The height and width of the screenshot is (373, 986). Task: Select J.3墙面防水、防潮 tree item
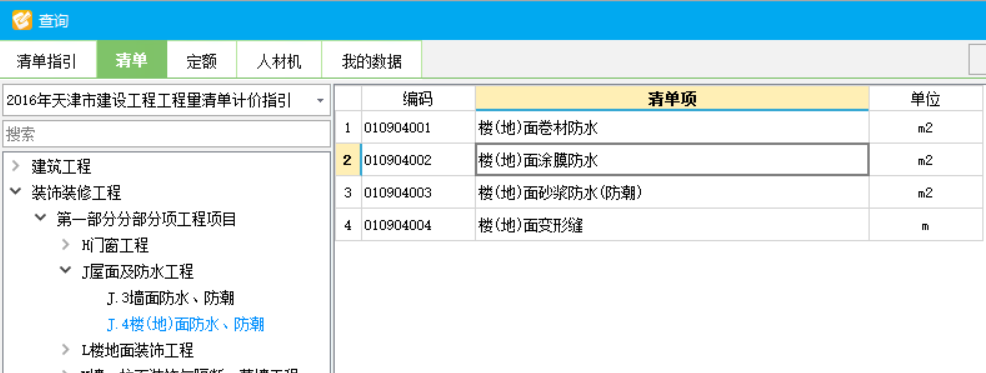coord(170,298)
